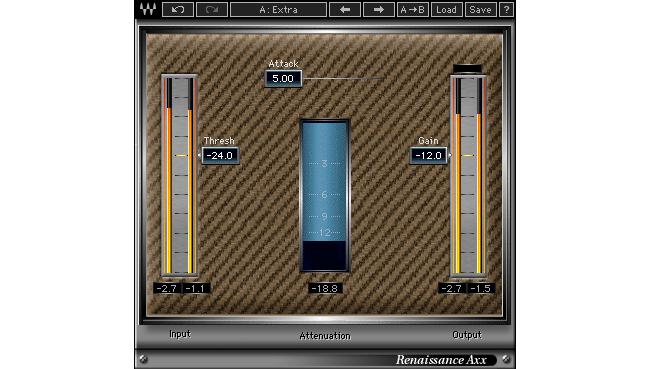Click the Attack label
Viewport: 650px width, 369px height.
pyautogui.click(x=283, y=64)
